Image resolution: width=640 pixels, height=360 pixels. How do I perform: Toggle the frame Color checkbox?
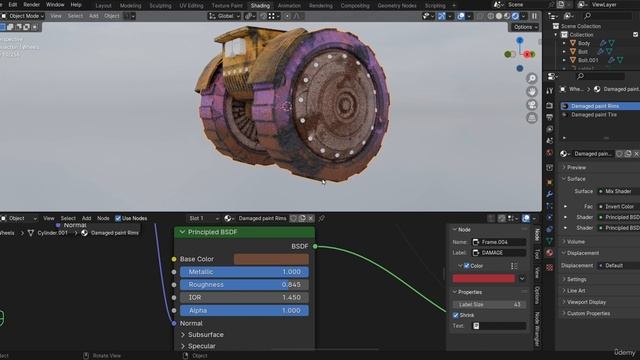click(x=467, y=266)
